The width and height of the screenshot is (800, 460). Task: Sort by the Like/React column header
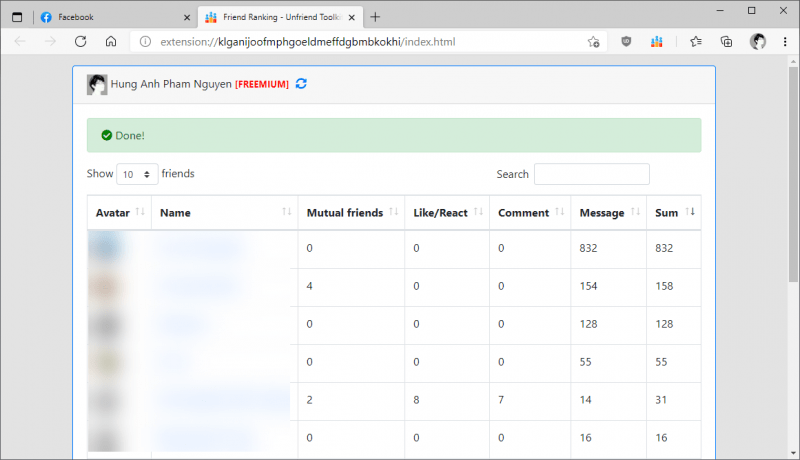tap(446, 213)
